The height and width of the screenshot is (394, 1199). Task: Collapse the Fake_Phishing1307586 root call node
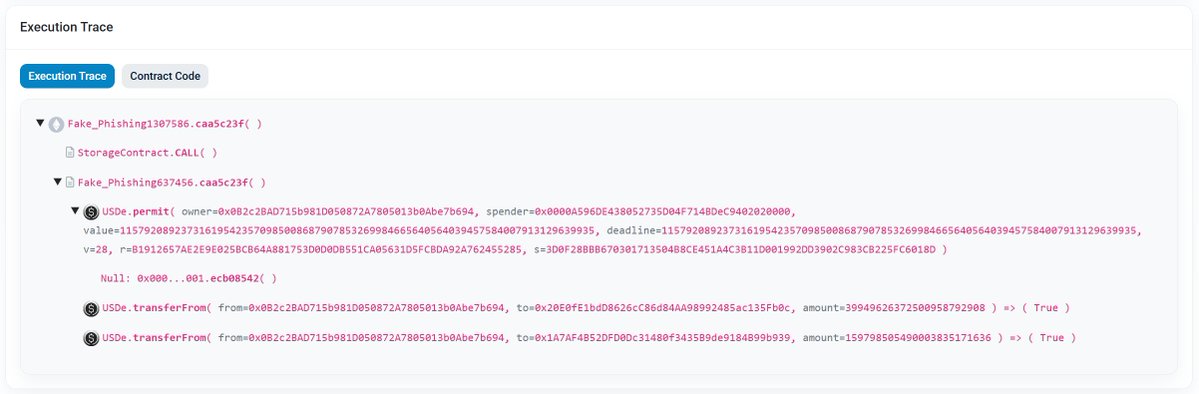[41, 123]
